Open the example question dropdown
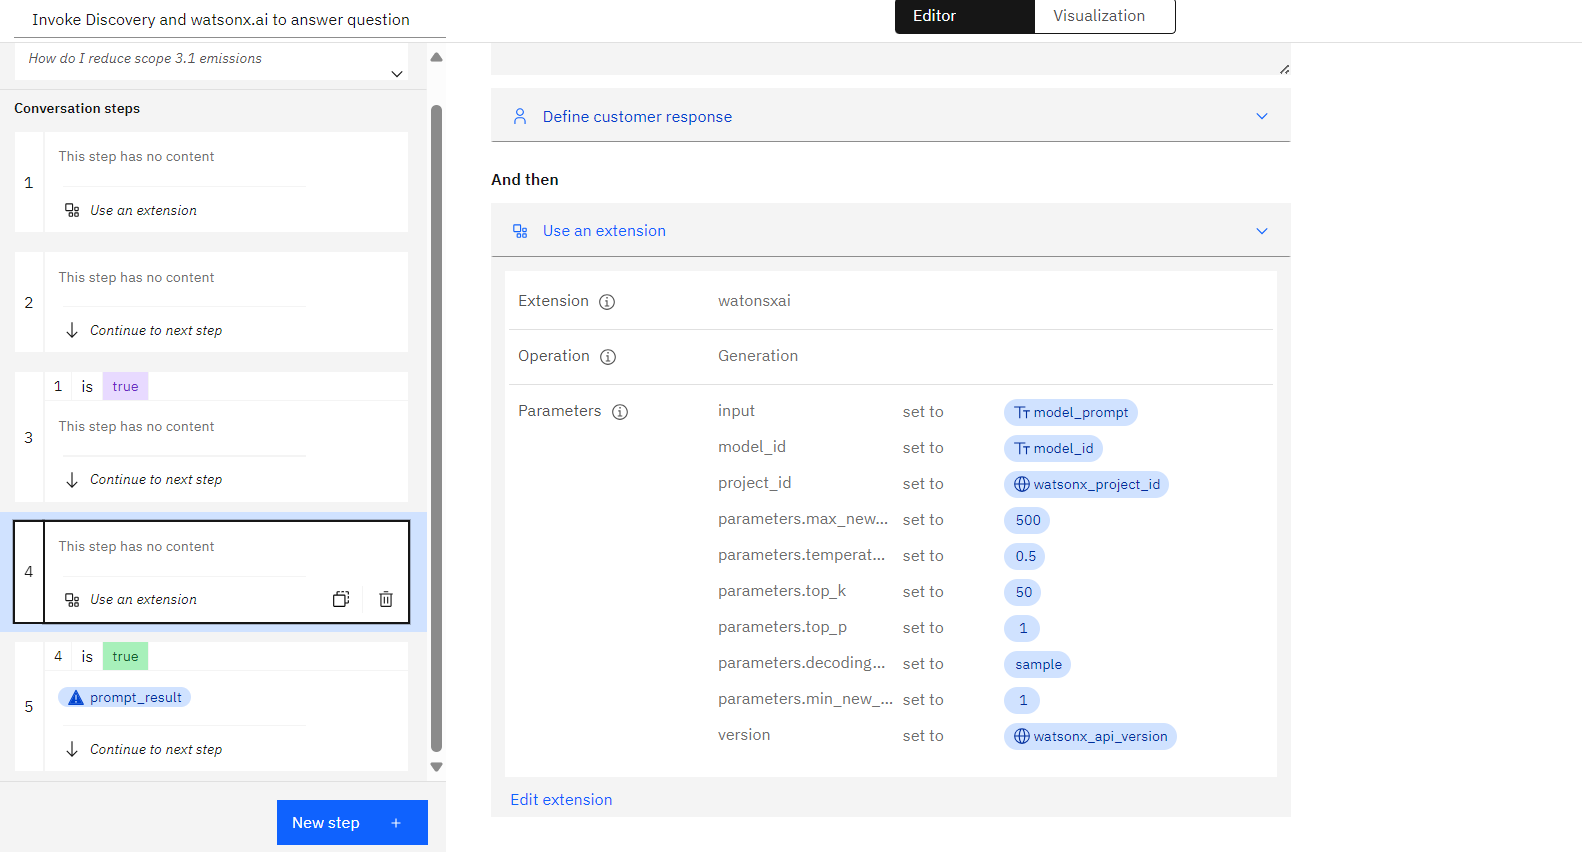Viewport: 1582px width, 852px height. [397, 74]
